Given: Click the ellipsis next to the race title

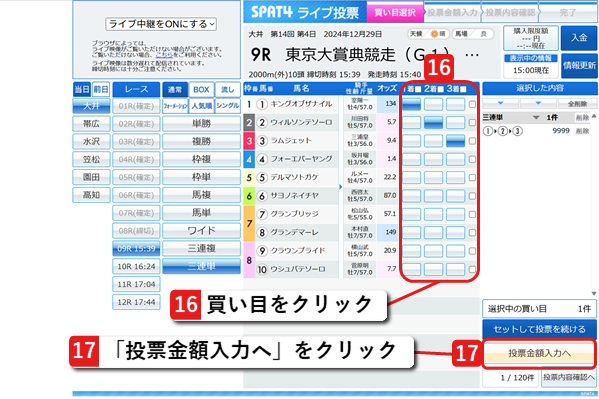Looking at the screenshot, I should click(472, 55).
